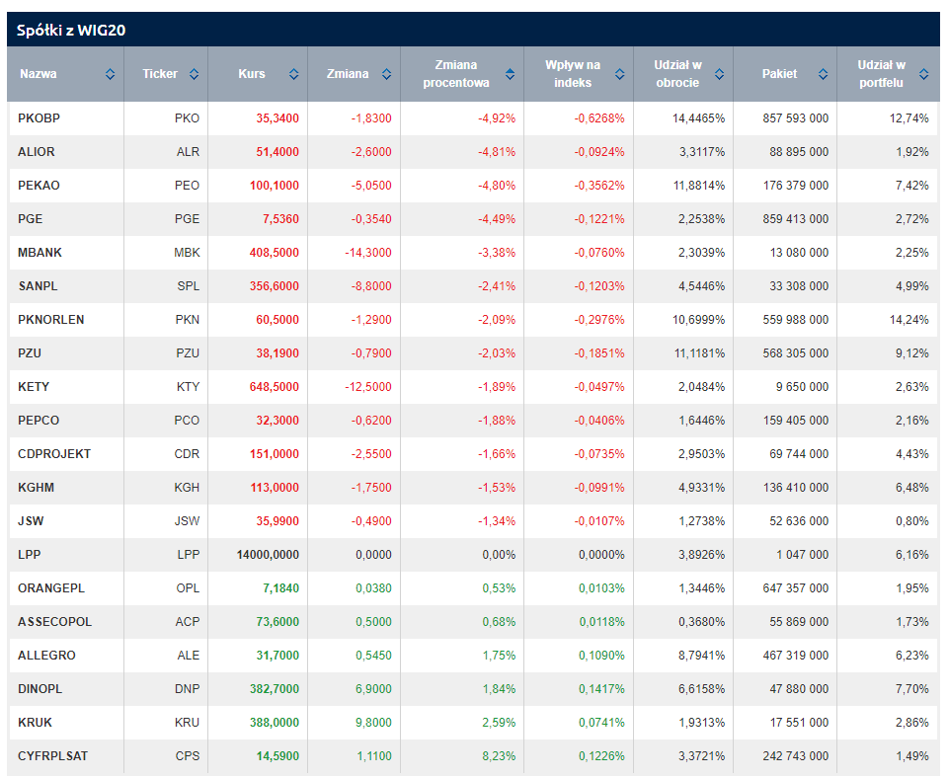This screenshot has height=778, width=948.
Task: Click LPP price value 14000,0000
Action: (x=267, y=555)
